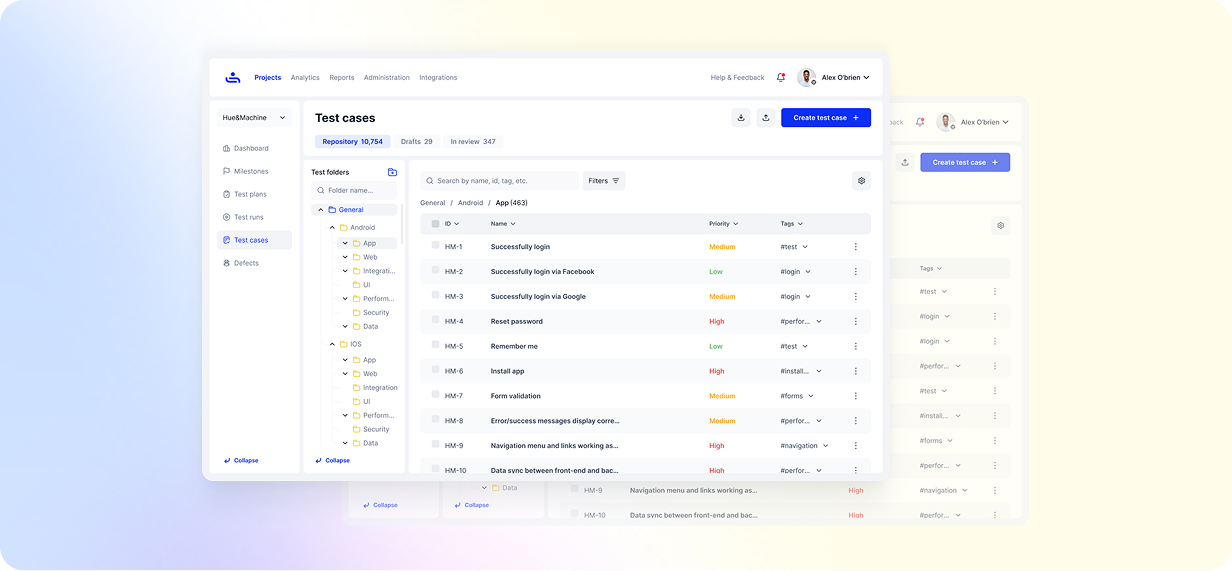
Task: Collapse the IOS folder chevron
Action: (x=332, y=344)
